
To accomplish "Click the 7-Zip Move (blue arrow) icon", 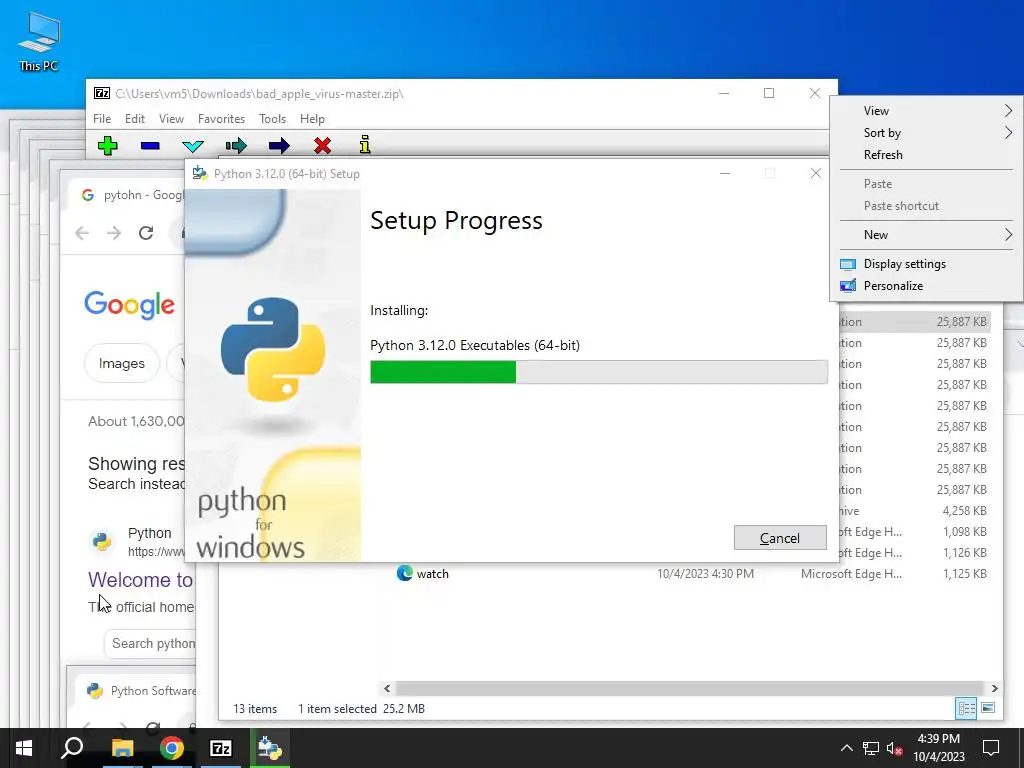I will pyautogui.click(x=279, y=145).
